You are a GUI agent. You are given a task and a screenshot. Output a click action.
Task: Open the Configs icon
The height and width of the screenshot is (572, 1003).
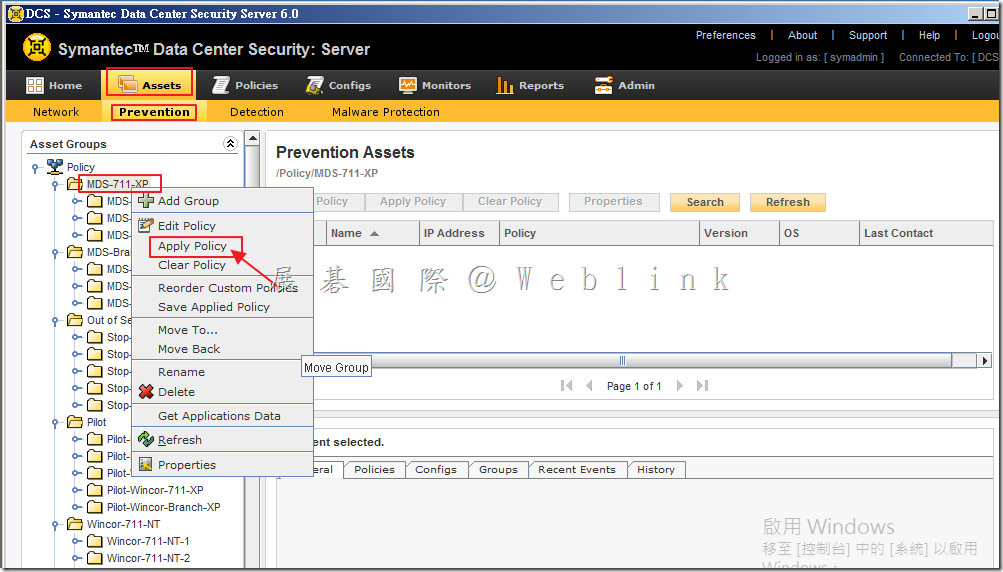coord(315,85)
